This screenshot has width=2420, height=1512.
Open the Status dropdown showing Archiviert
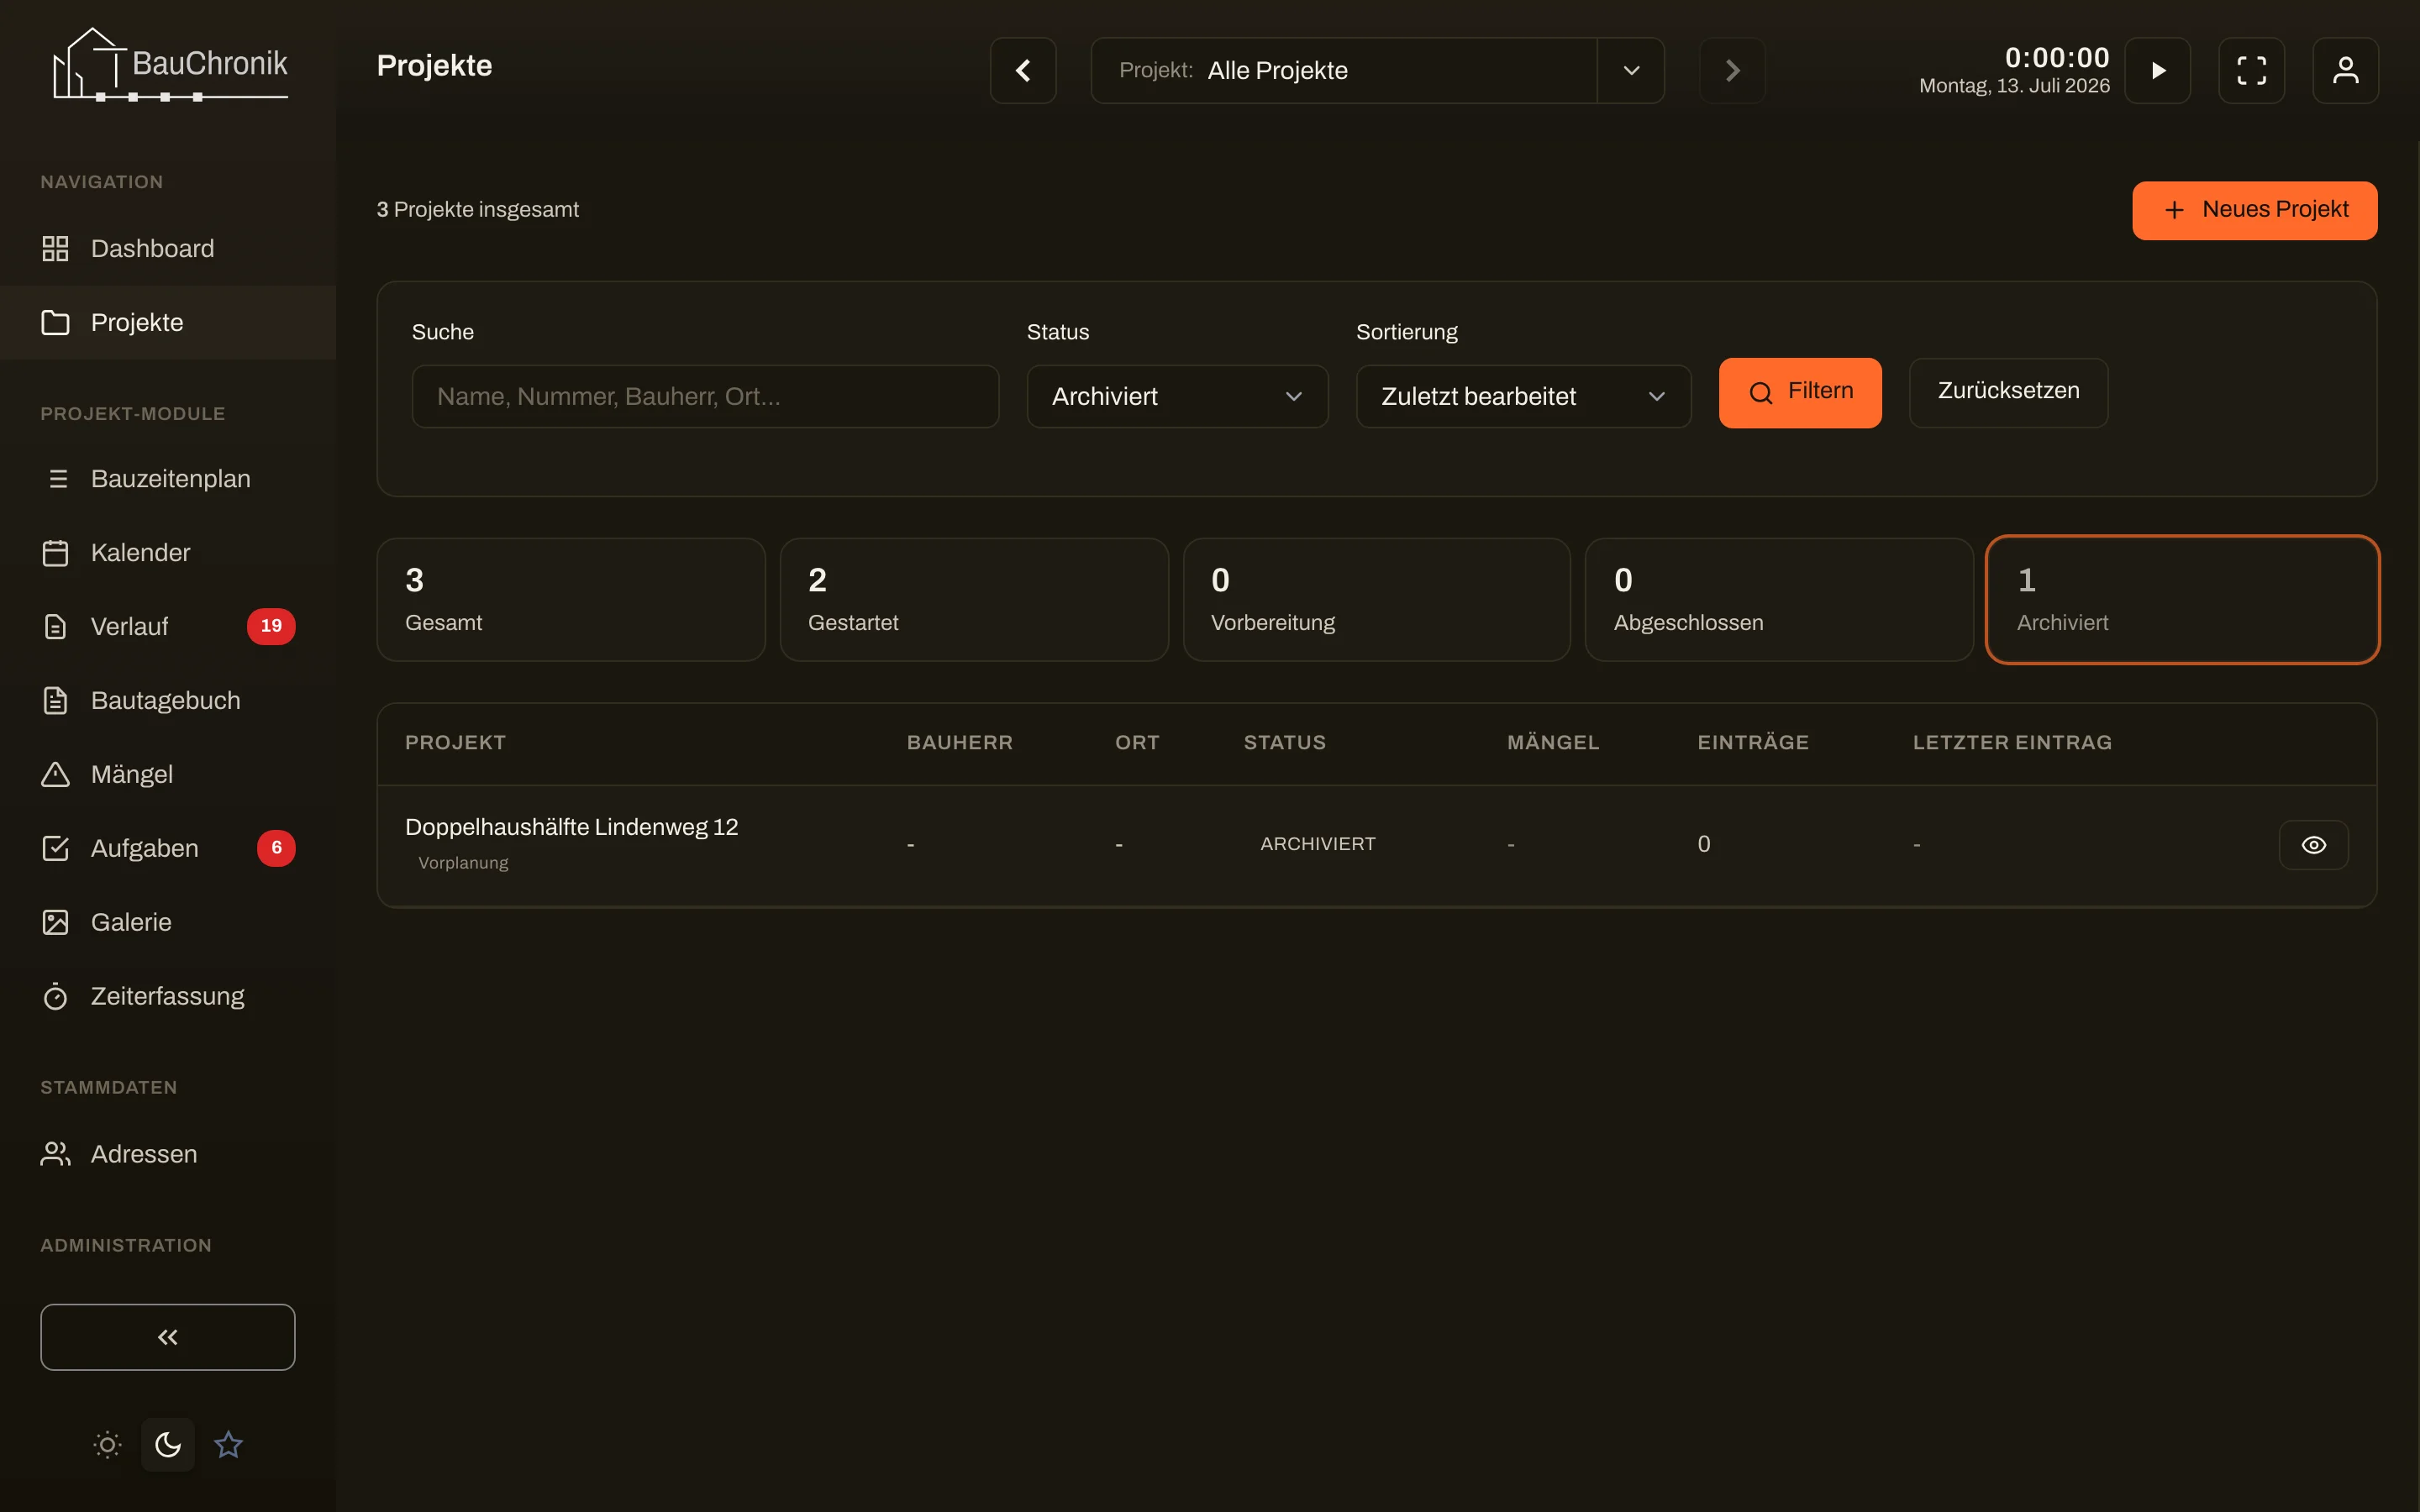[x=1177, y=396]
